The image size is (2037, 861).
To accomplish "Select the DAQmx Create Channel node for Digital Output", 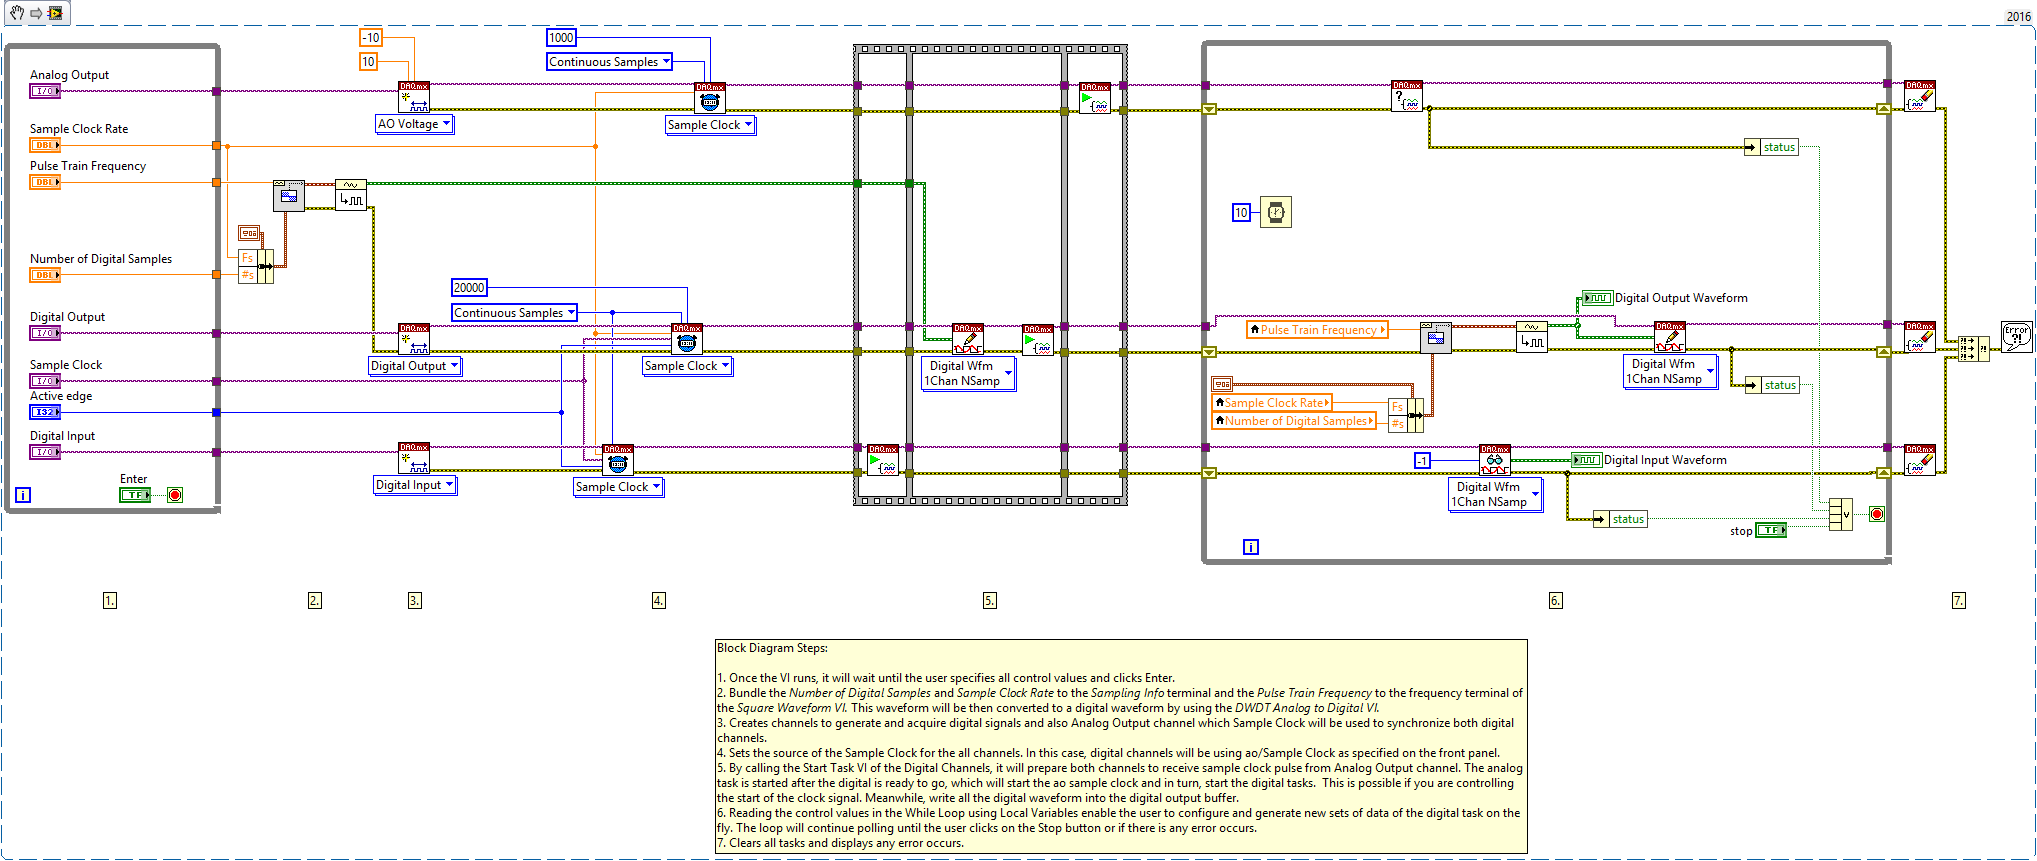I will 414,339.
